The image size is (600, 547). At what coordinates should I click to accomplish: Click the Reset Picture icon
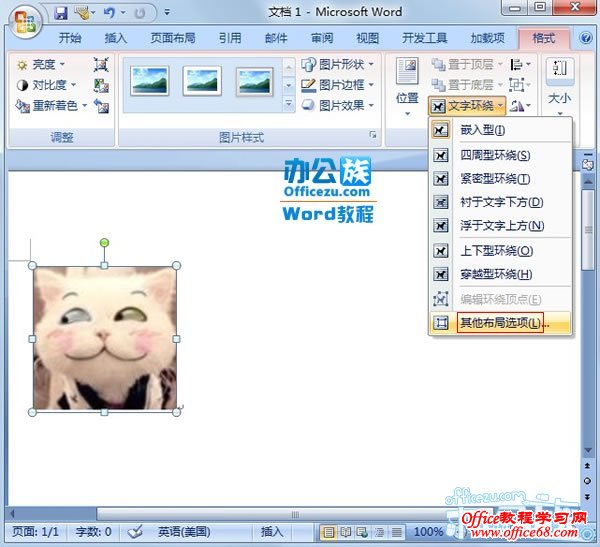(101, 106)
